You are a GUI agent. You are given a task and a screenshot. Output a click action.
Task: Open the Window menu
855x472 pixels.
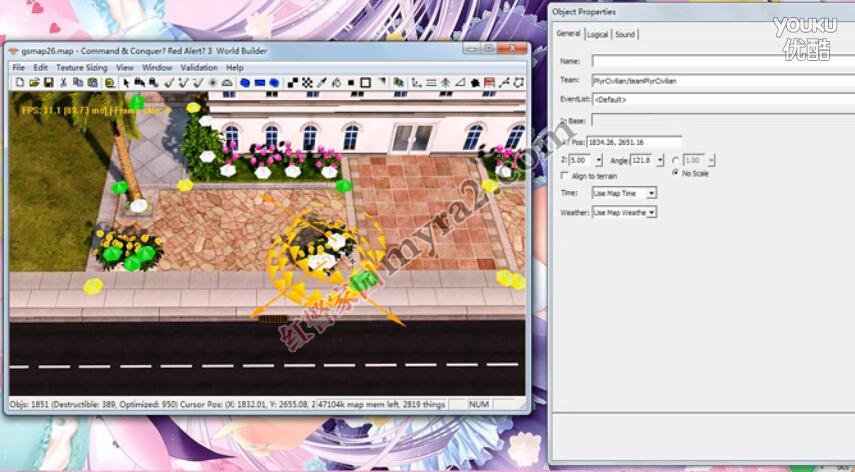click(157, 68)
